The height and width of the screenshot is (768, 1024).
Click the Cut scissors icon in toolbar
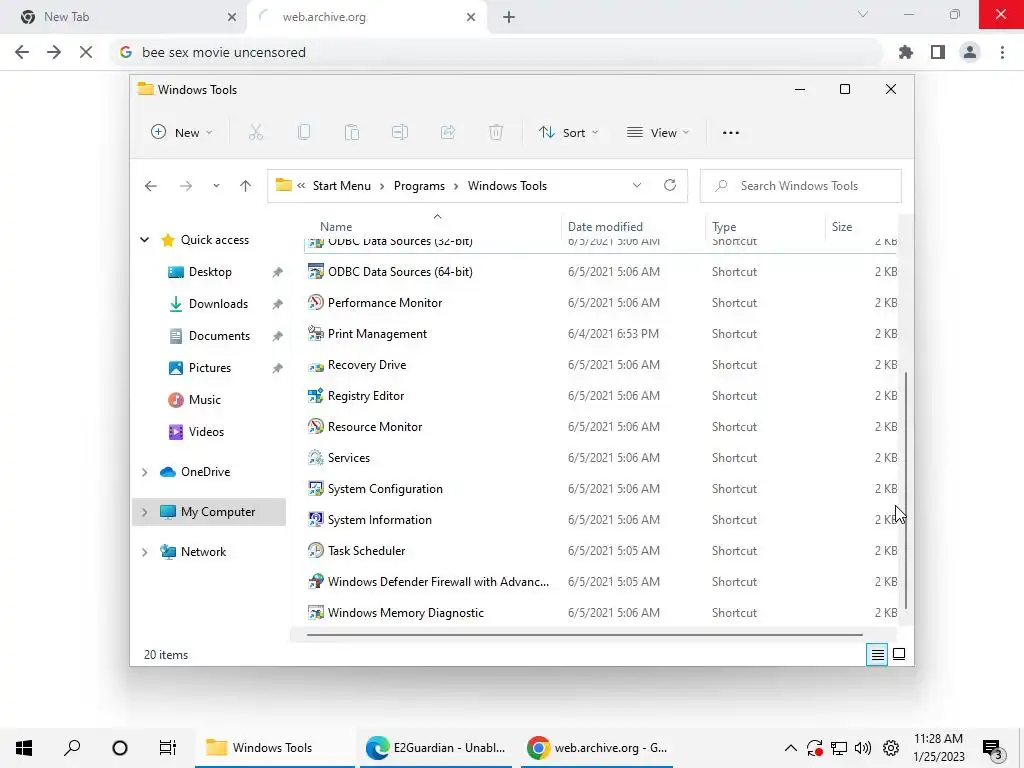[x=255, y=133]
